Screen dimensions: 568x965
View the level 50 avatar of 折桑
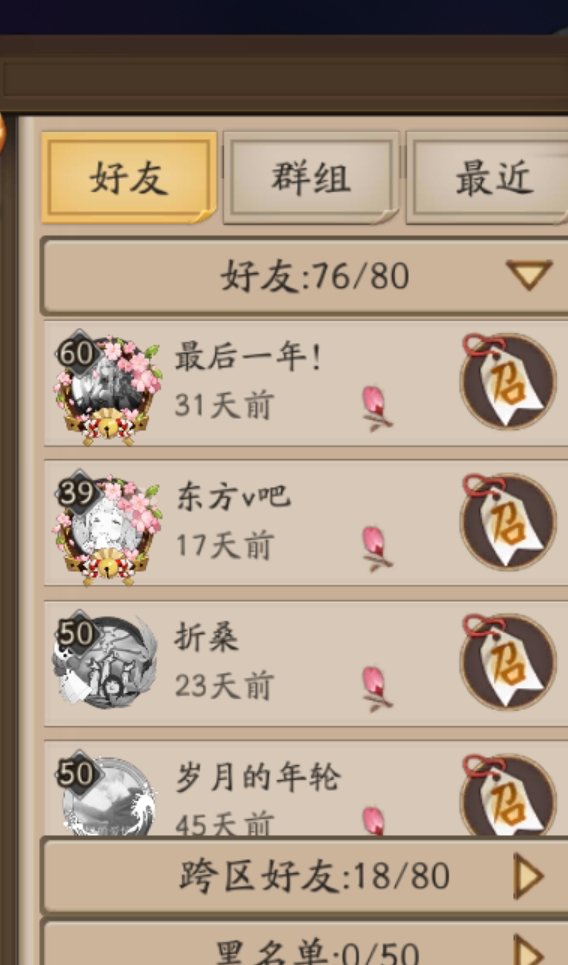tap(105, 660)
